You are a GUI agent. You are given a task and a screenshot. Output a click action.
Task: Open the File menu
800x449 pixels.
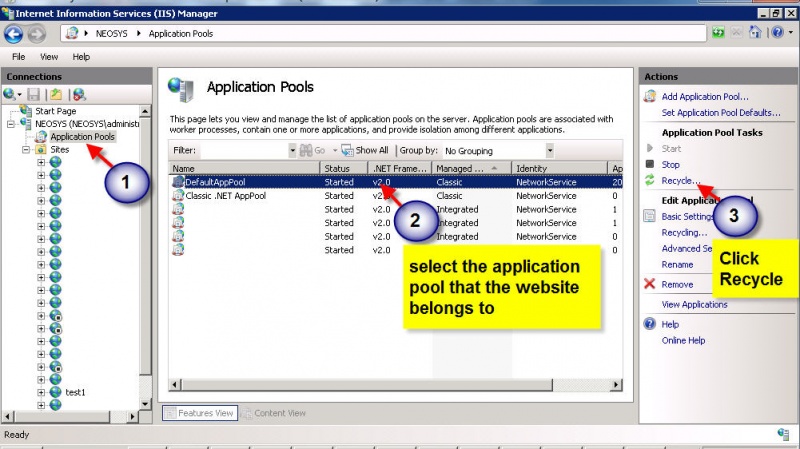pos(18,57)
